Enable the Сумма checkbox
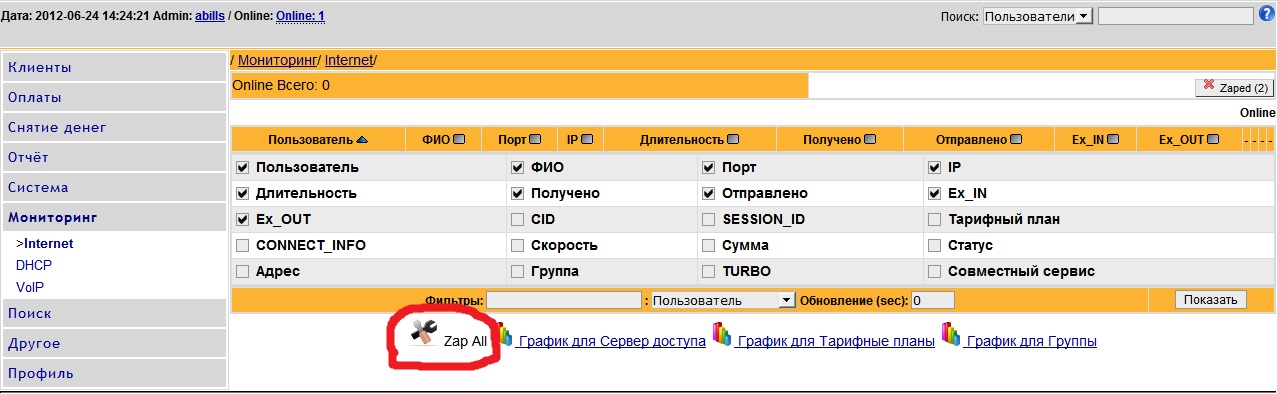 click(x=709, y=245)
